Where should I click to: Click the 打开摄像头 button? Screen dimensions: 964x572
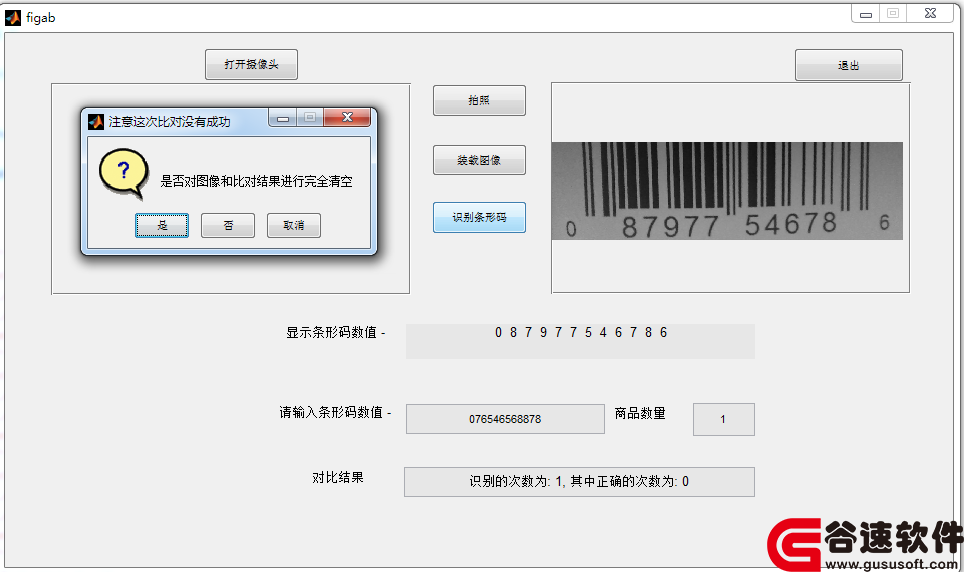coord(251,65)
